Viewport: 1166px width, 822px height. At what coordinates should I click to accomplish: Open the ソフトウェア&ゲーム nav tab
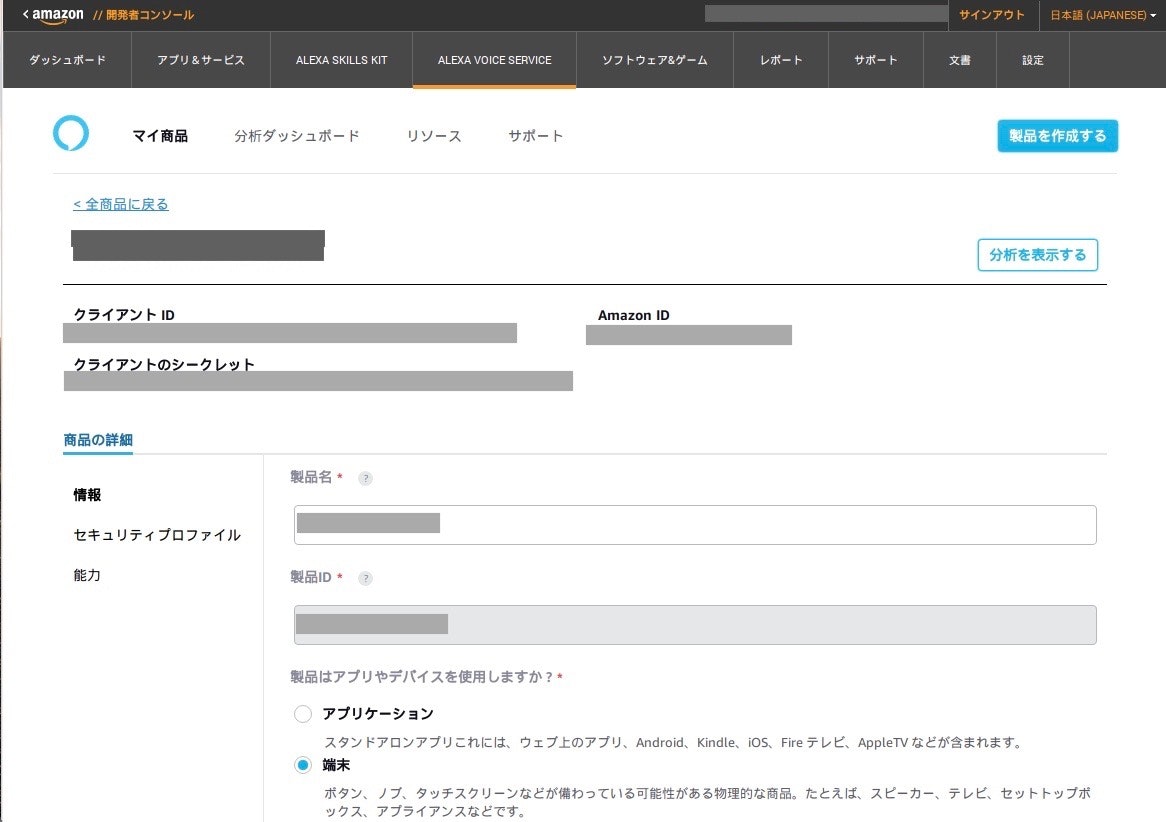[x=655, y=60]
